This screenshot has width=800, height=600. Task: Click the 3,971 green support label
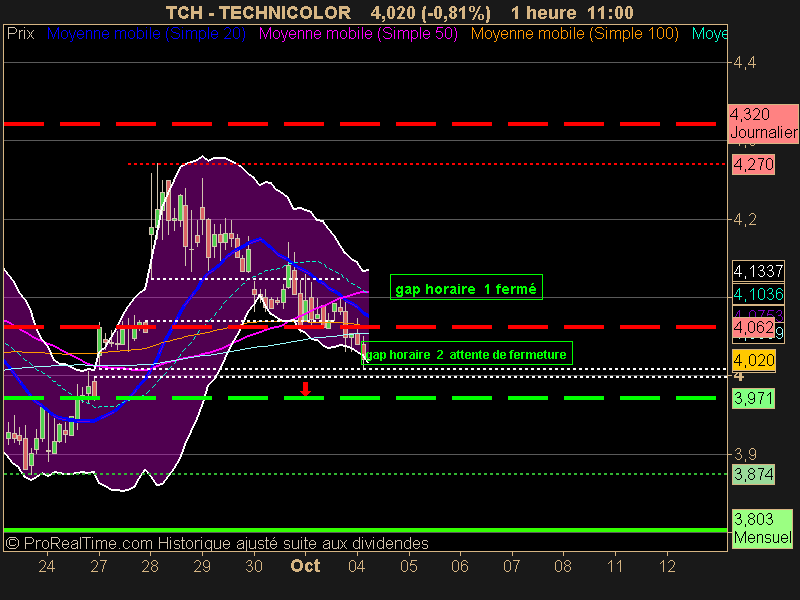(753, 398)
